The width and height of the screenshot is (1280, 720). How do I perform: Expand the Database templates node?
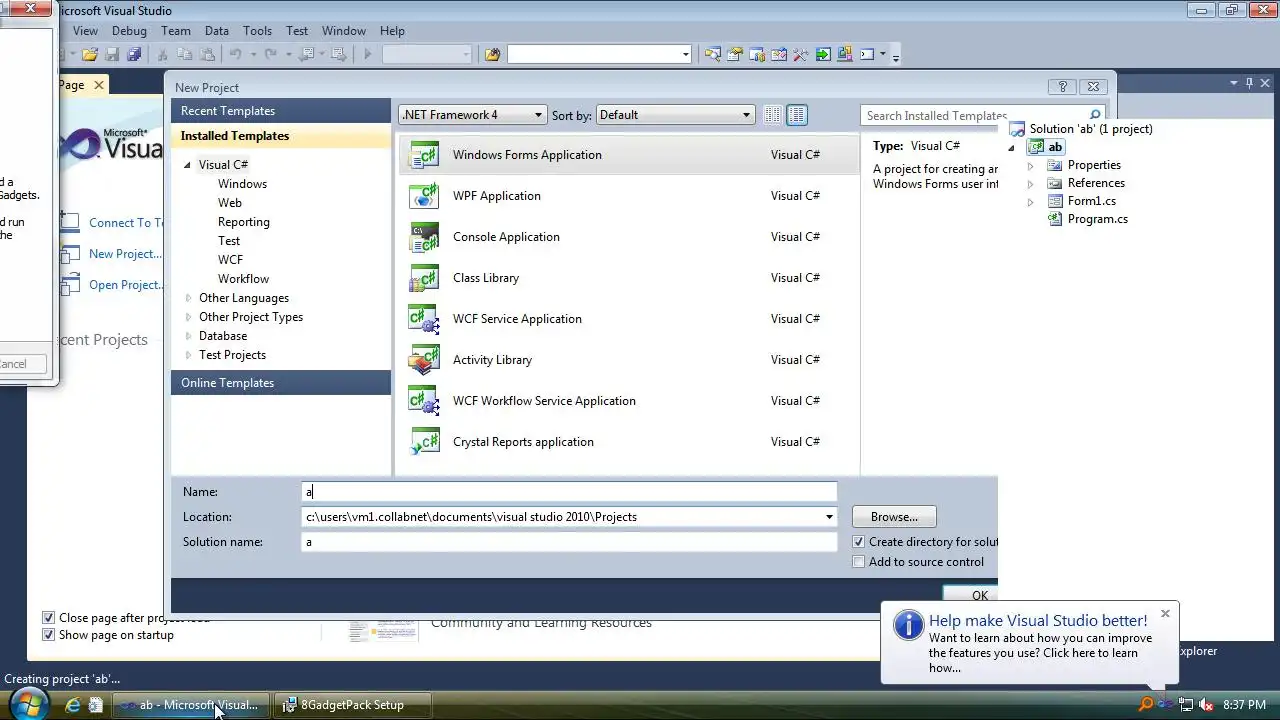(187, 336)
